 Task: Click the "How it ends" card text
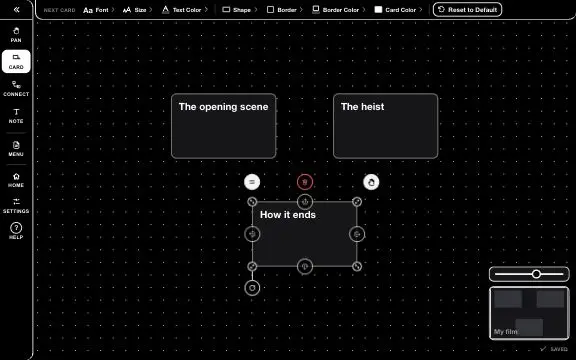tap(288, 215)
